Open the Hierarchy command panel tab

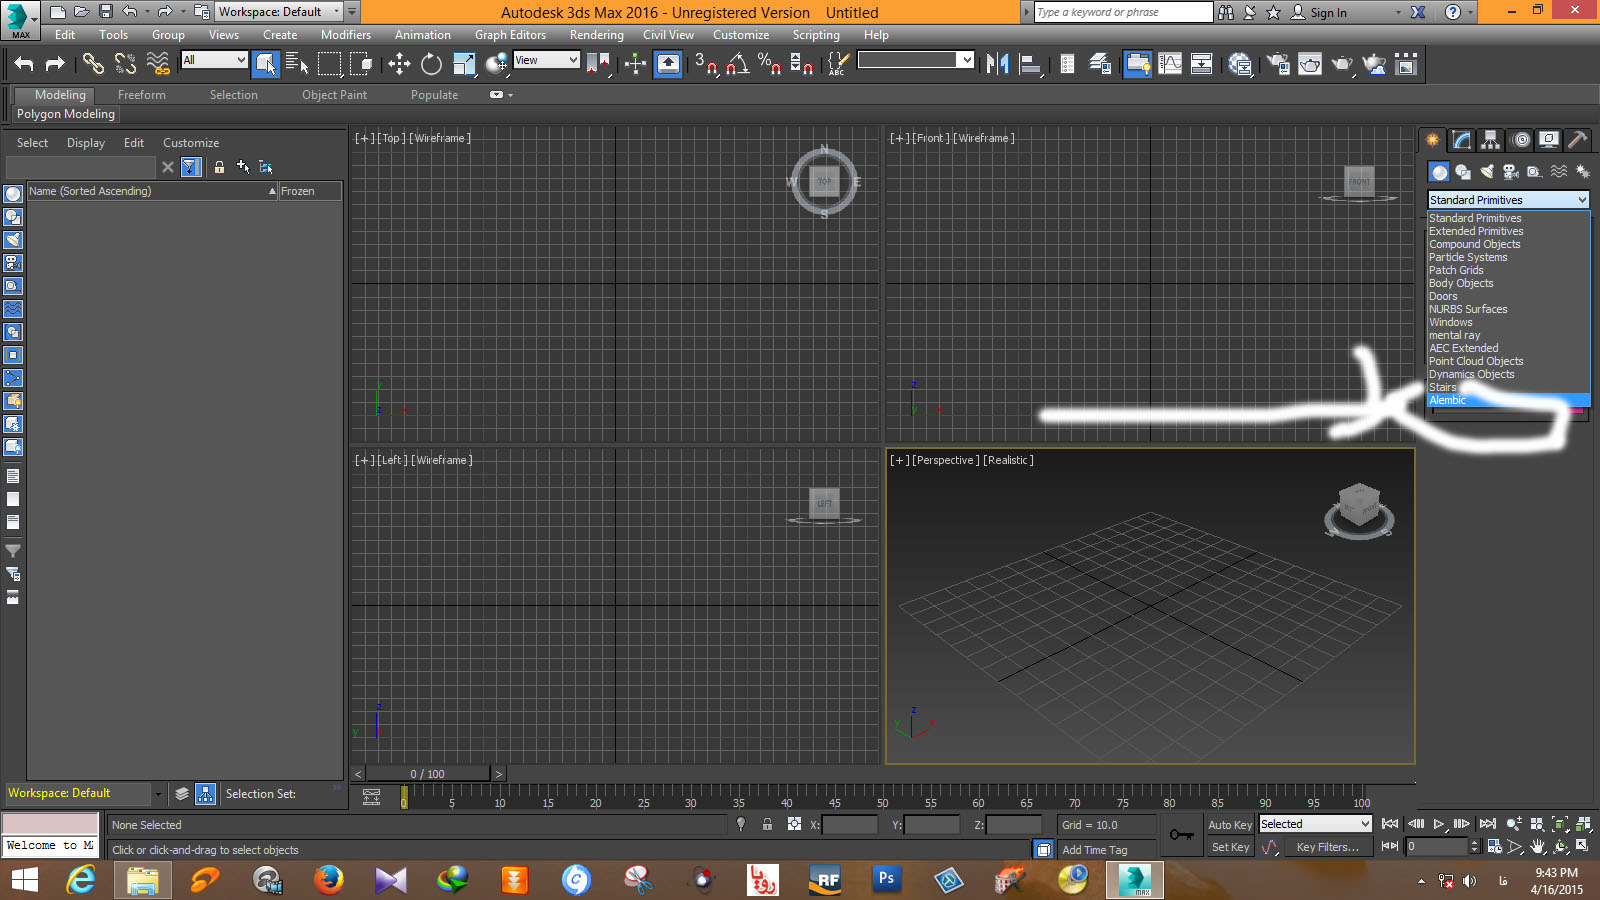pos(1491,140)
